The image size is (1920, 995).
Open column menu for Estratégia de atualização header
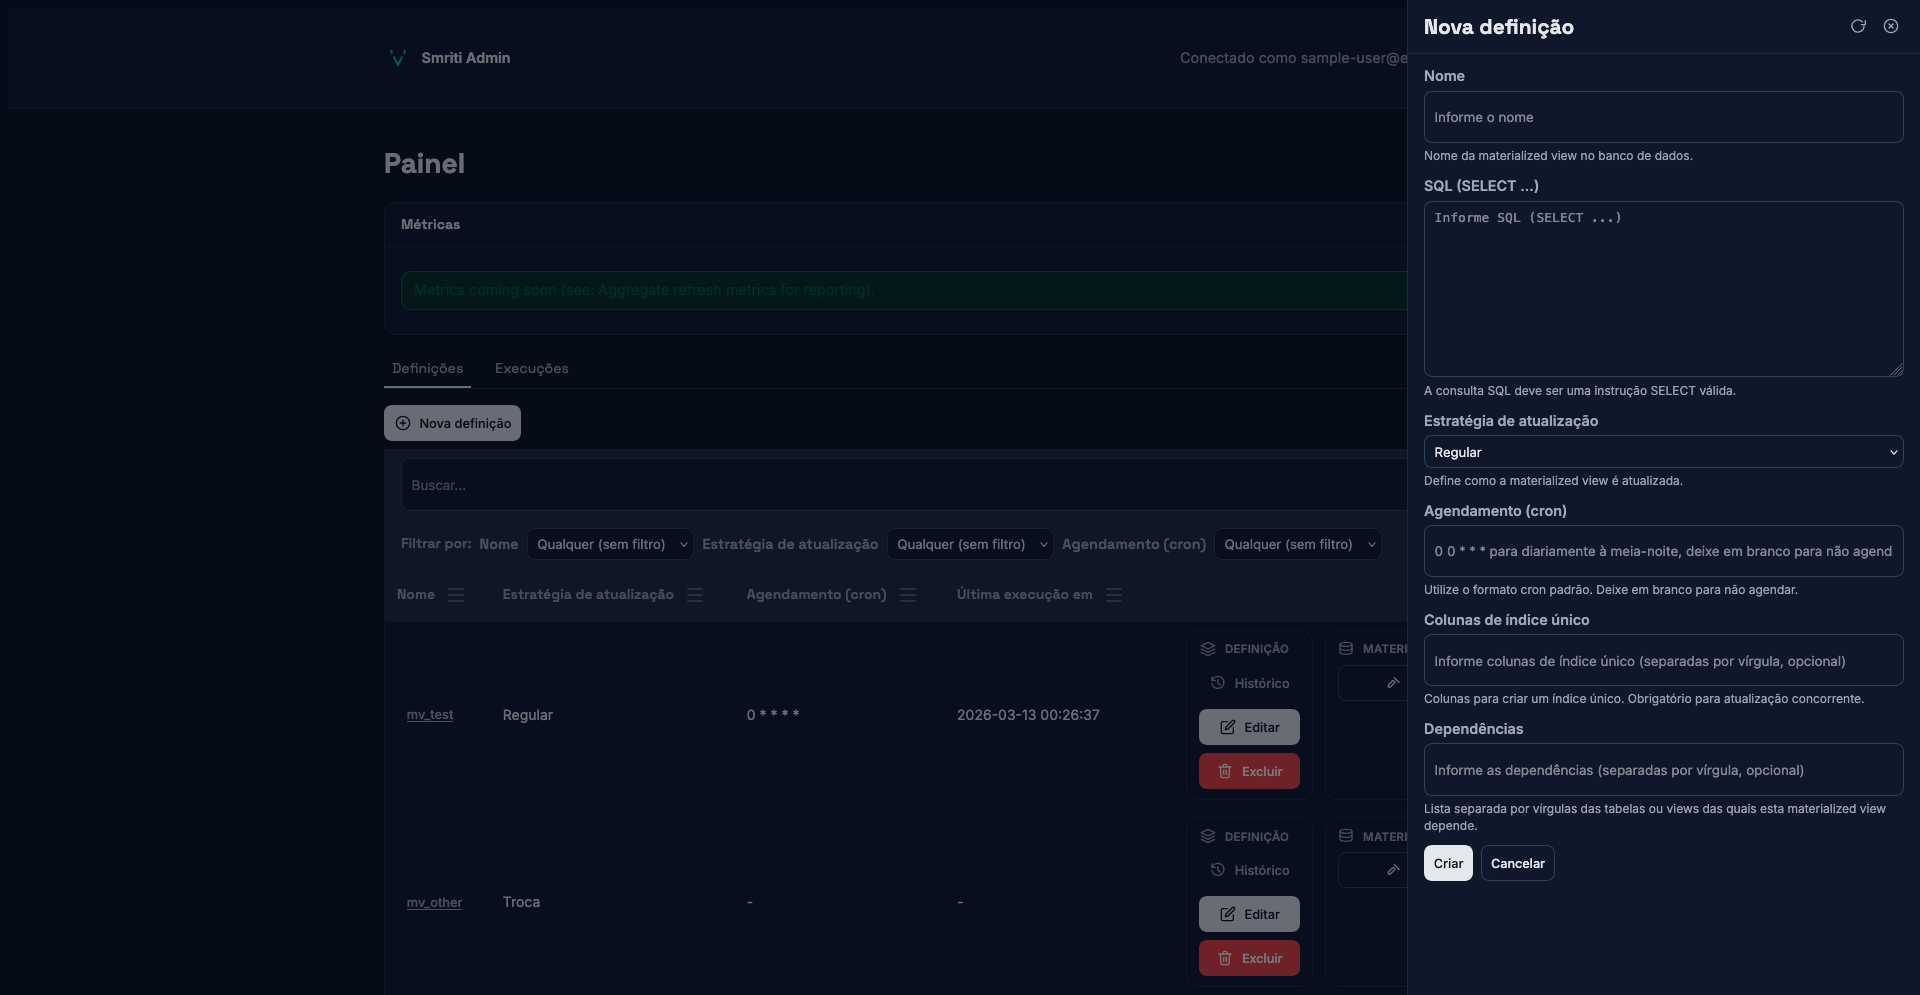point(695,595)
